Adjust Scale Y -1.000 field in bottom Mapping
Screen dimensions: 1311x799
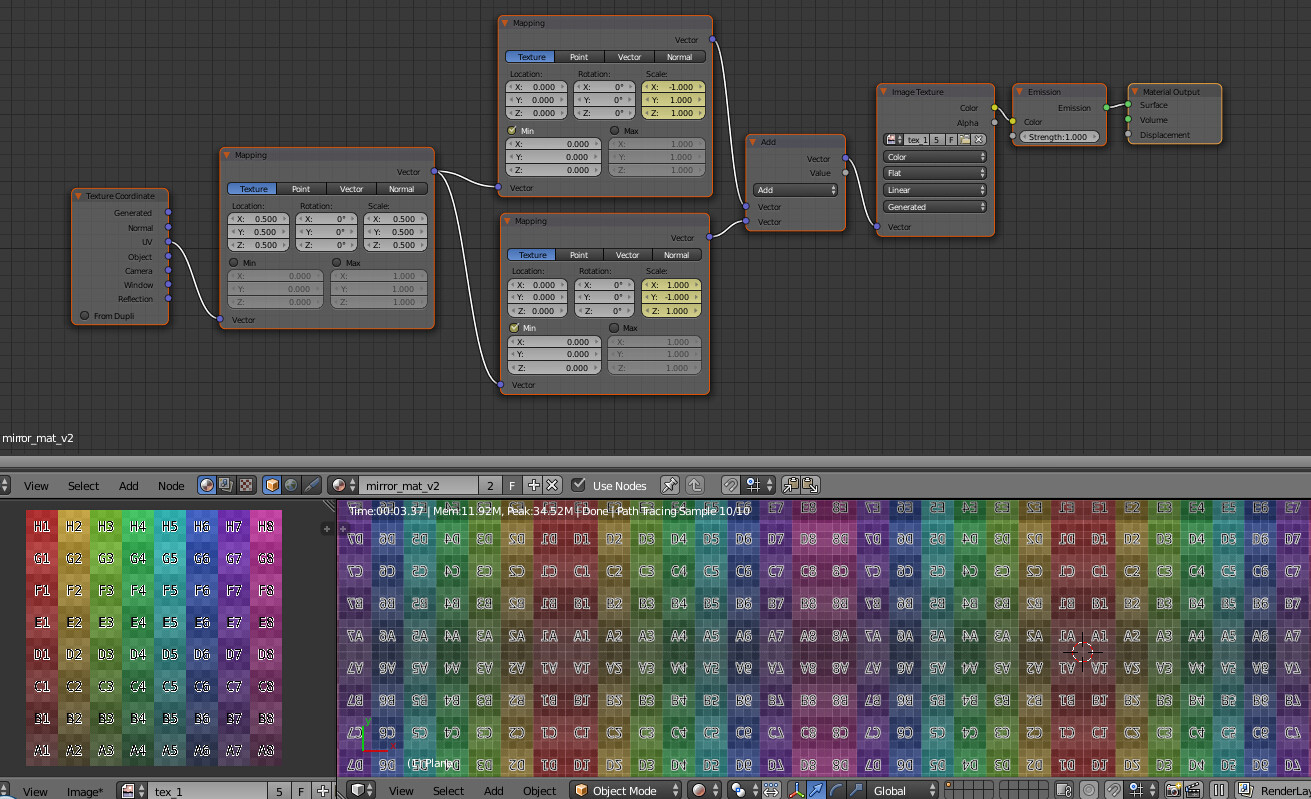coord(670,297)
